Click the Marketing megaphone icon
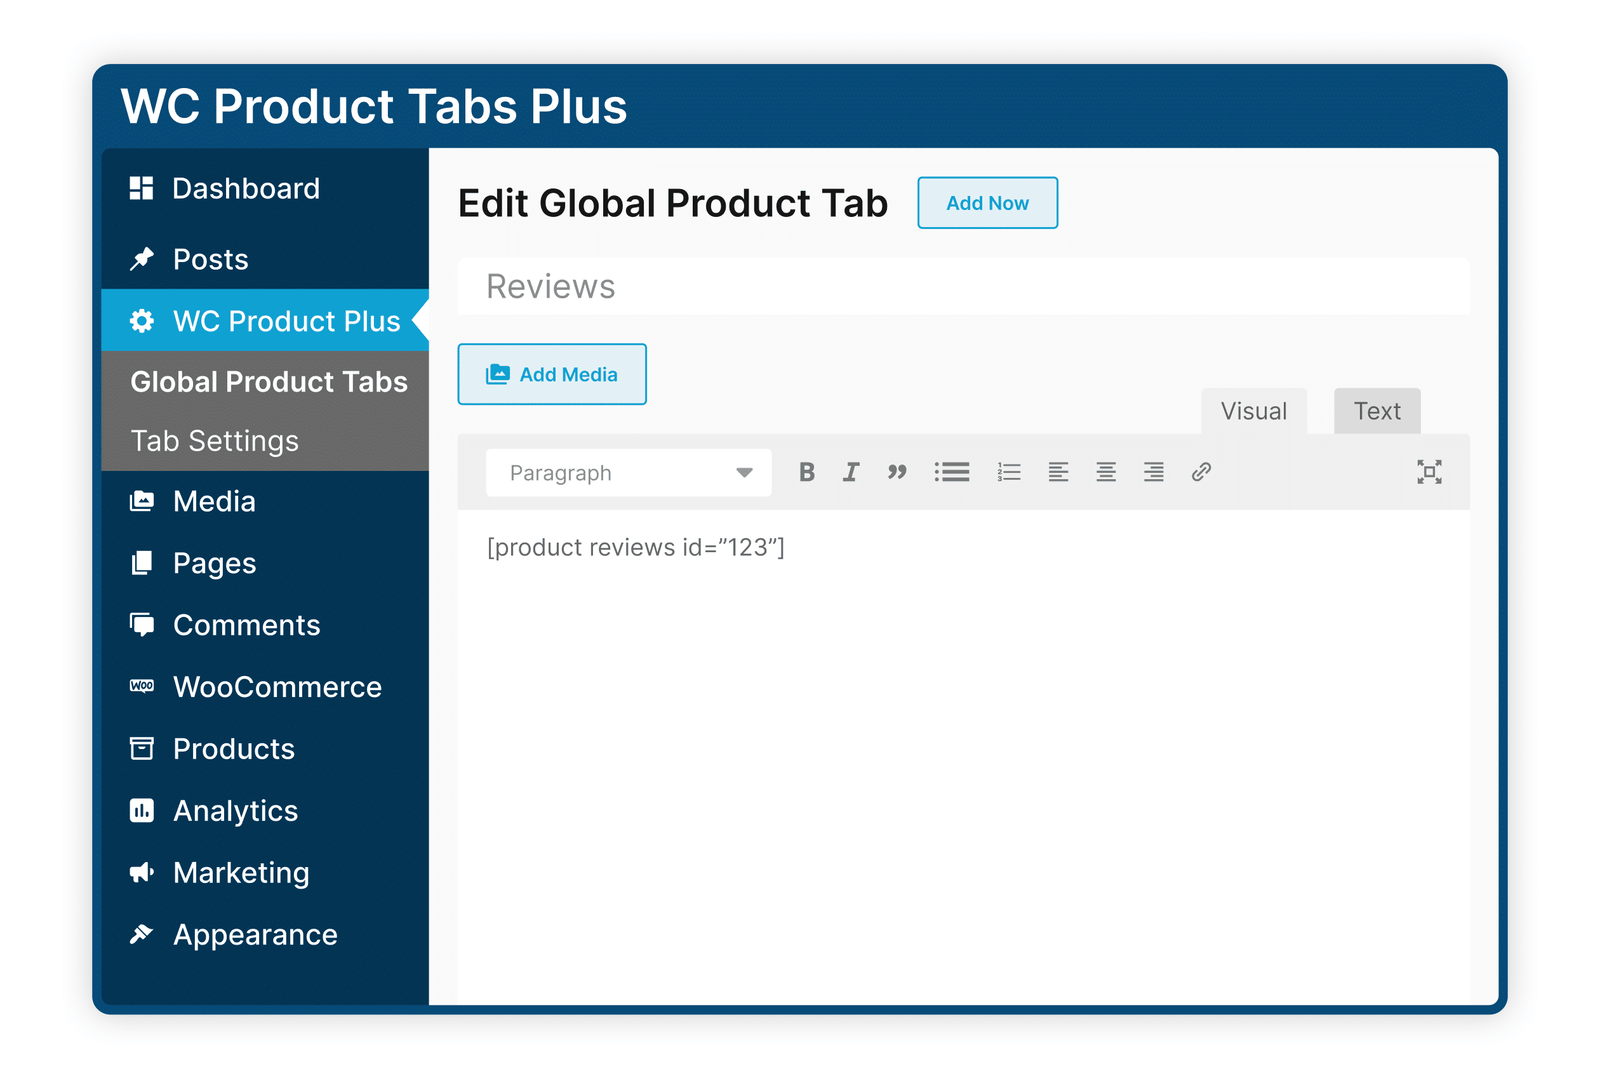Image resolution: width=1600 pixels, height=1079 pixels. [x=142, y=872]
